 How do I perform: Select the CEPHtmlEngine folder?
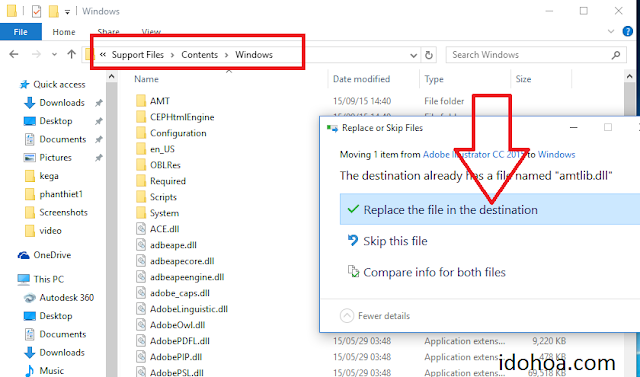click(182, 118)
